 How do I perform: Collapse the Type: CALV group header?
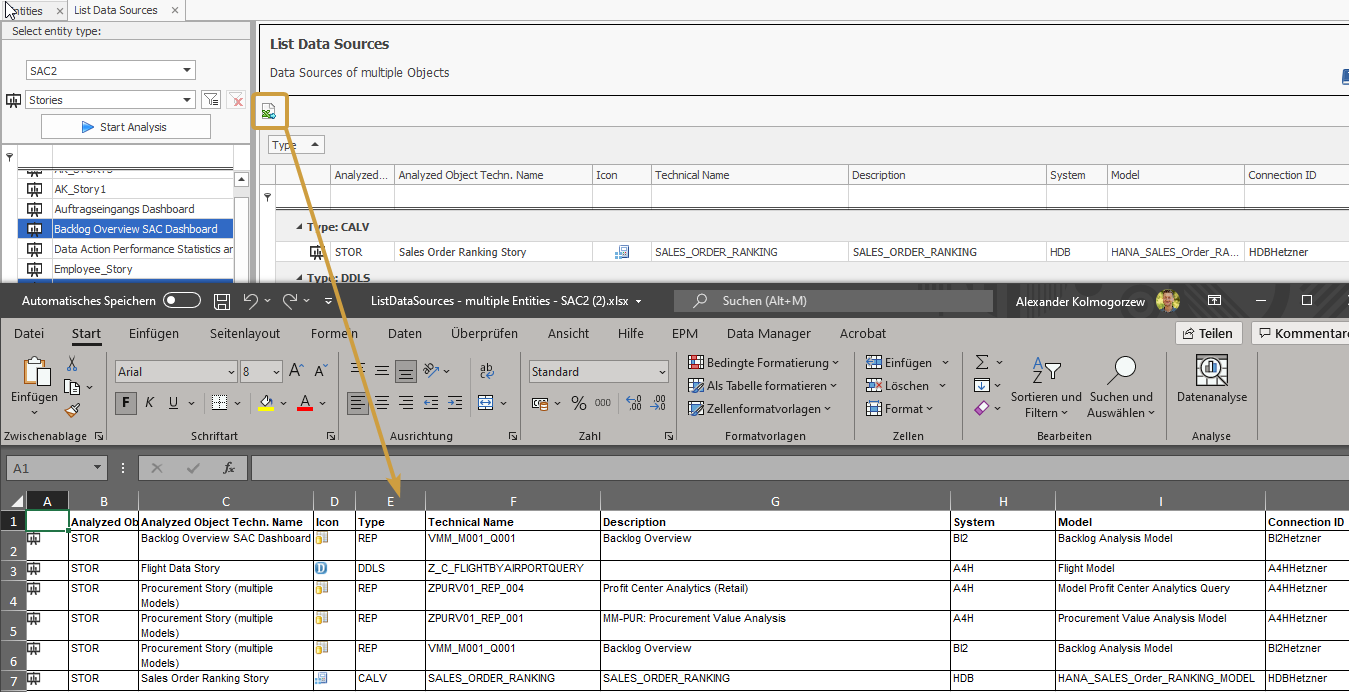(297, 226)
